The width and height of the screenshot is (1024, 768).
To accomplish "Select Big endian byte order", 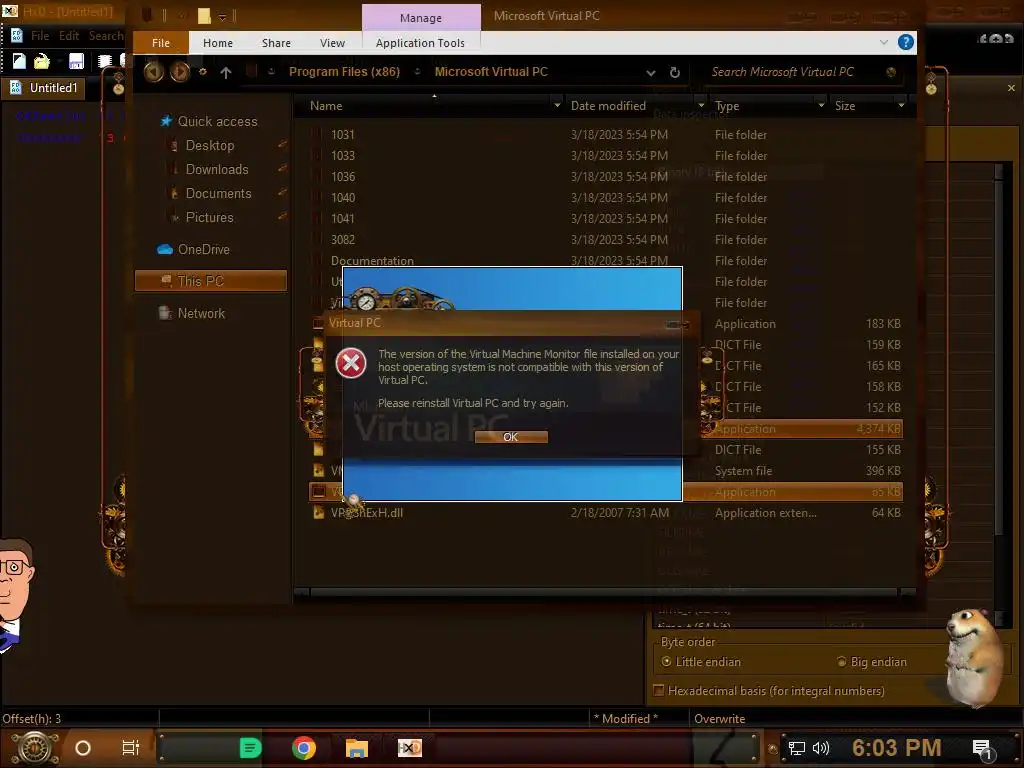I will (x=872, y=662).
